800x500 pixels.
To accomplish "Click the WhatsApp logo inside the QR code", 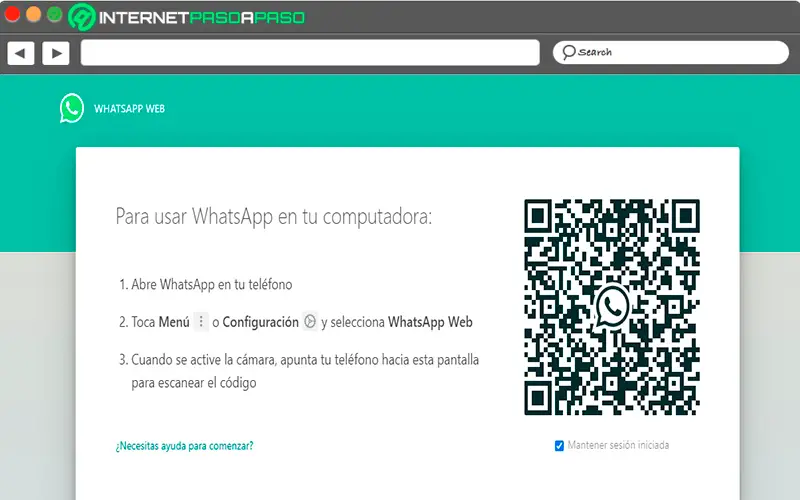I will pyautogui.click(x=612, y=307).
